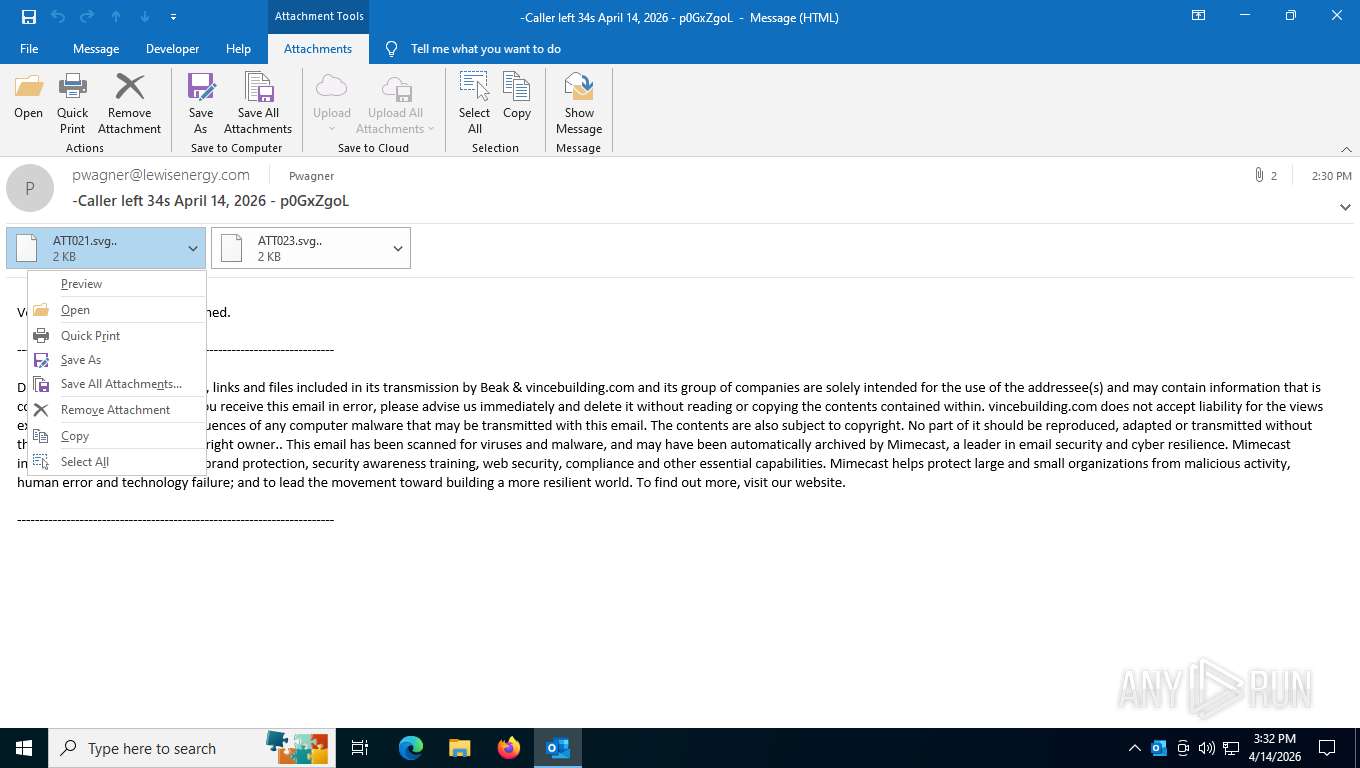Click the volume speaker tray icon
This screenshot has height=768, width=1360.
(1206, 748)
